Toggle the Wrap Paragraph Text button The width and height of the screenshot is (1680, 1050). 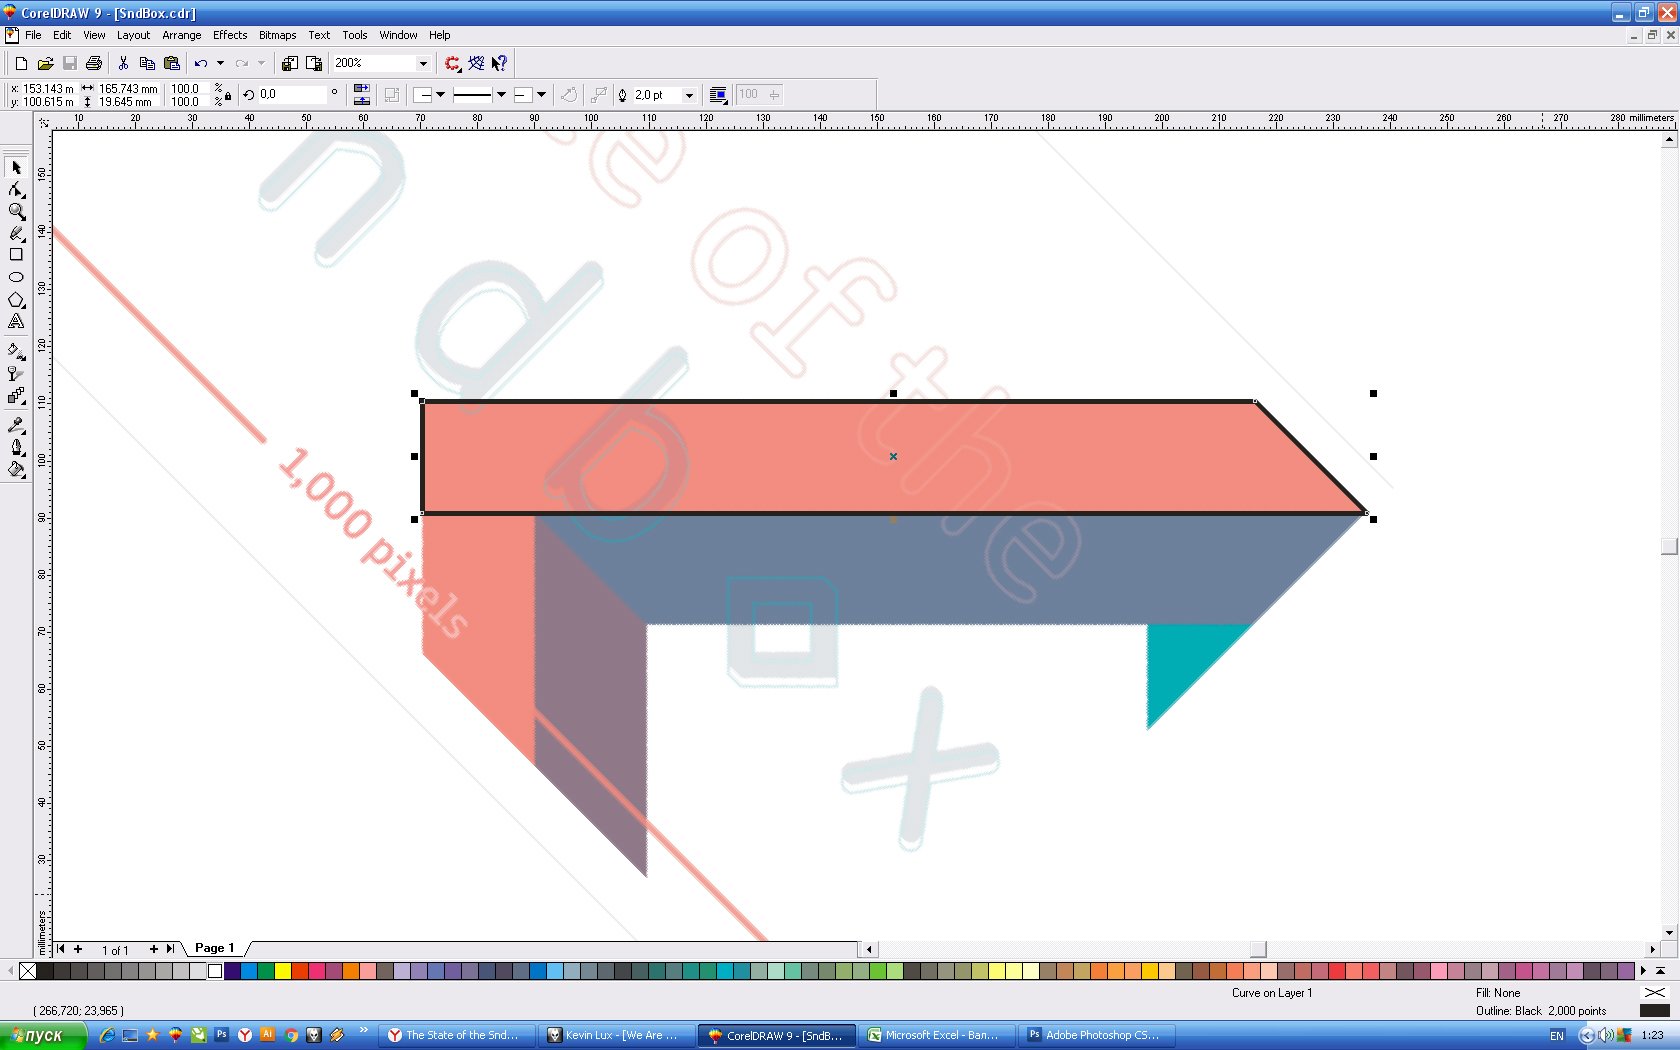click(x=718, y=95)
